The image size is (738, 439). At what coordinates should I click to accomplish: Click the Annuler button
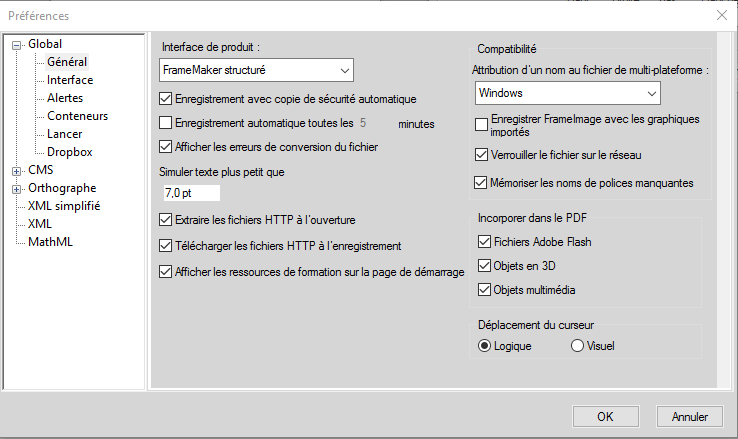pyautogui.click(x=690, y=417)
